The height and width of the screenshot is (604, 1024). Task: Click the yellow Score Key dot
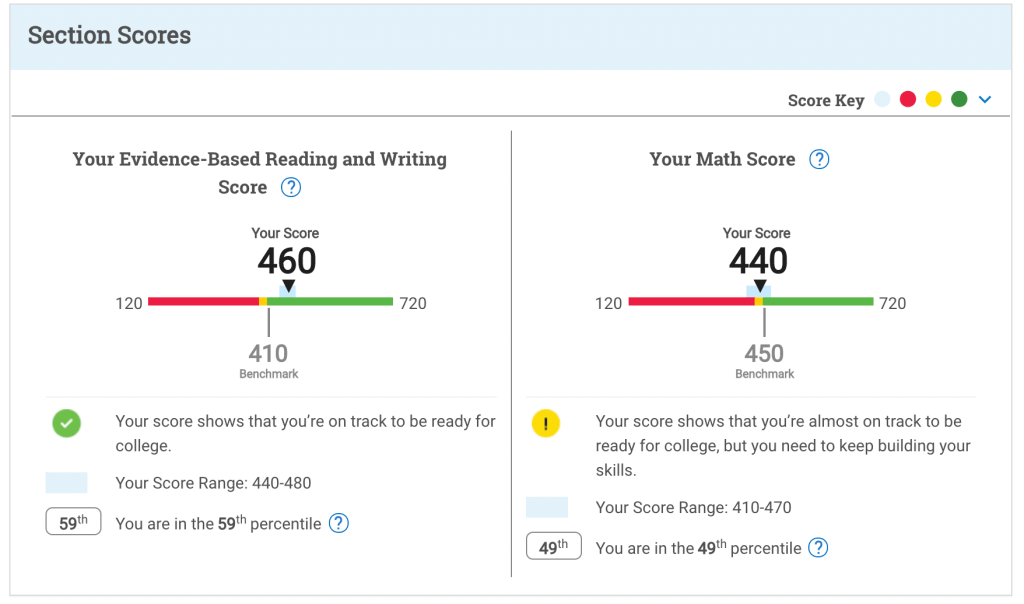point(934,99)
